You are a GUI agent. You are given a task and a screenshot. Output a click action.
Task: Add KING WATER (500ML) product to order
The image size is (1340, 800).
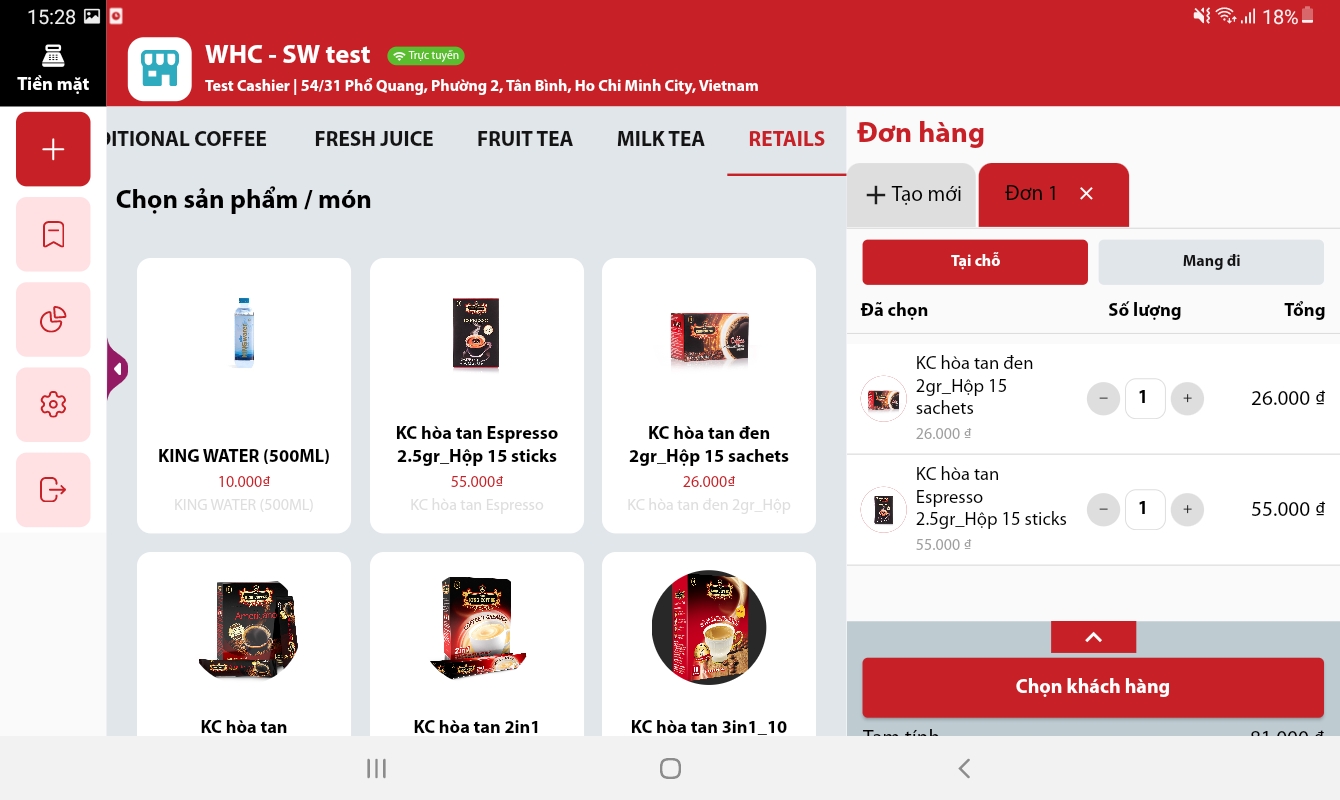(244, 396)
